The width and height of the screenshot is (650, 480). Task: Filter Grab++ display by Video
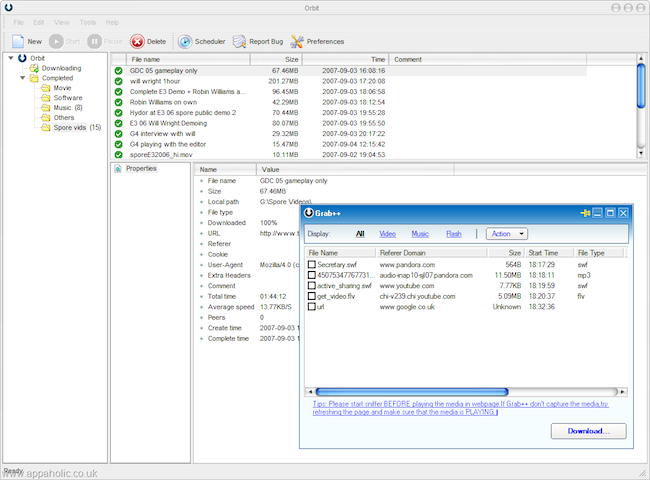388,234
